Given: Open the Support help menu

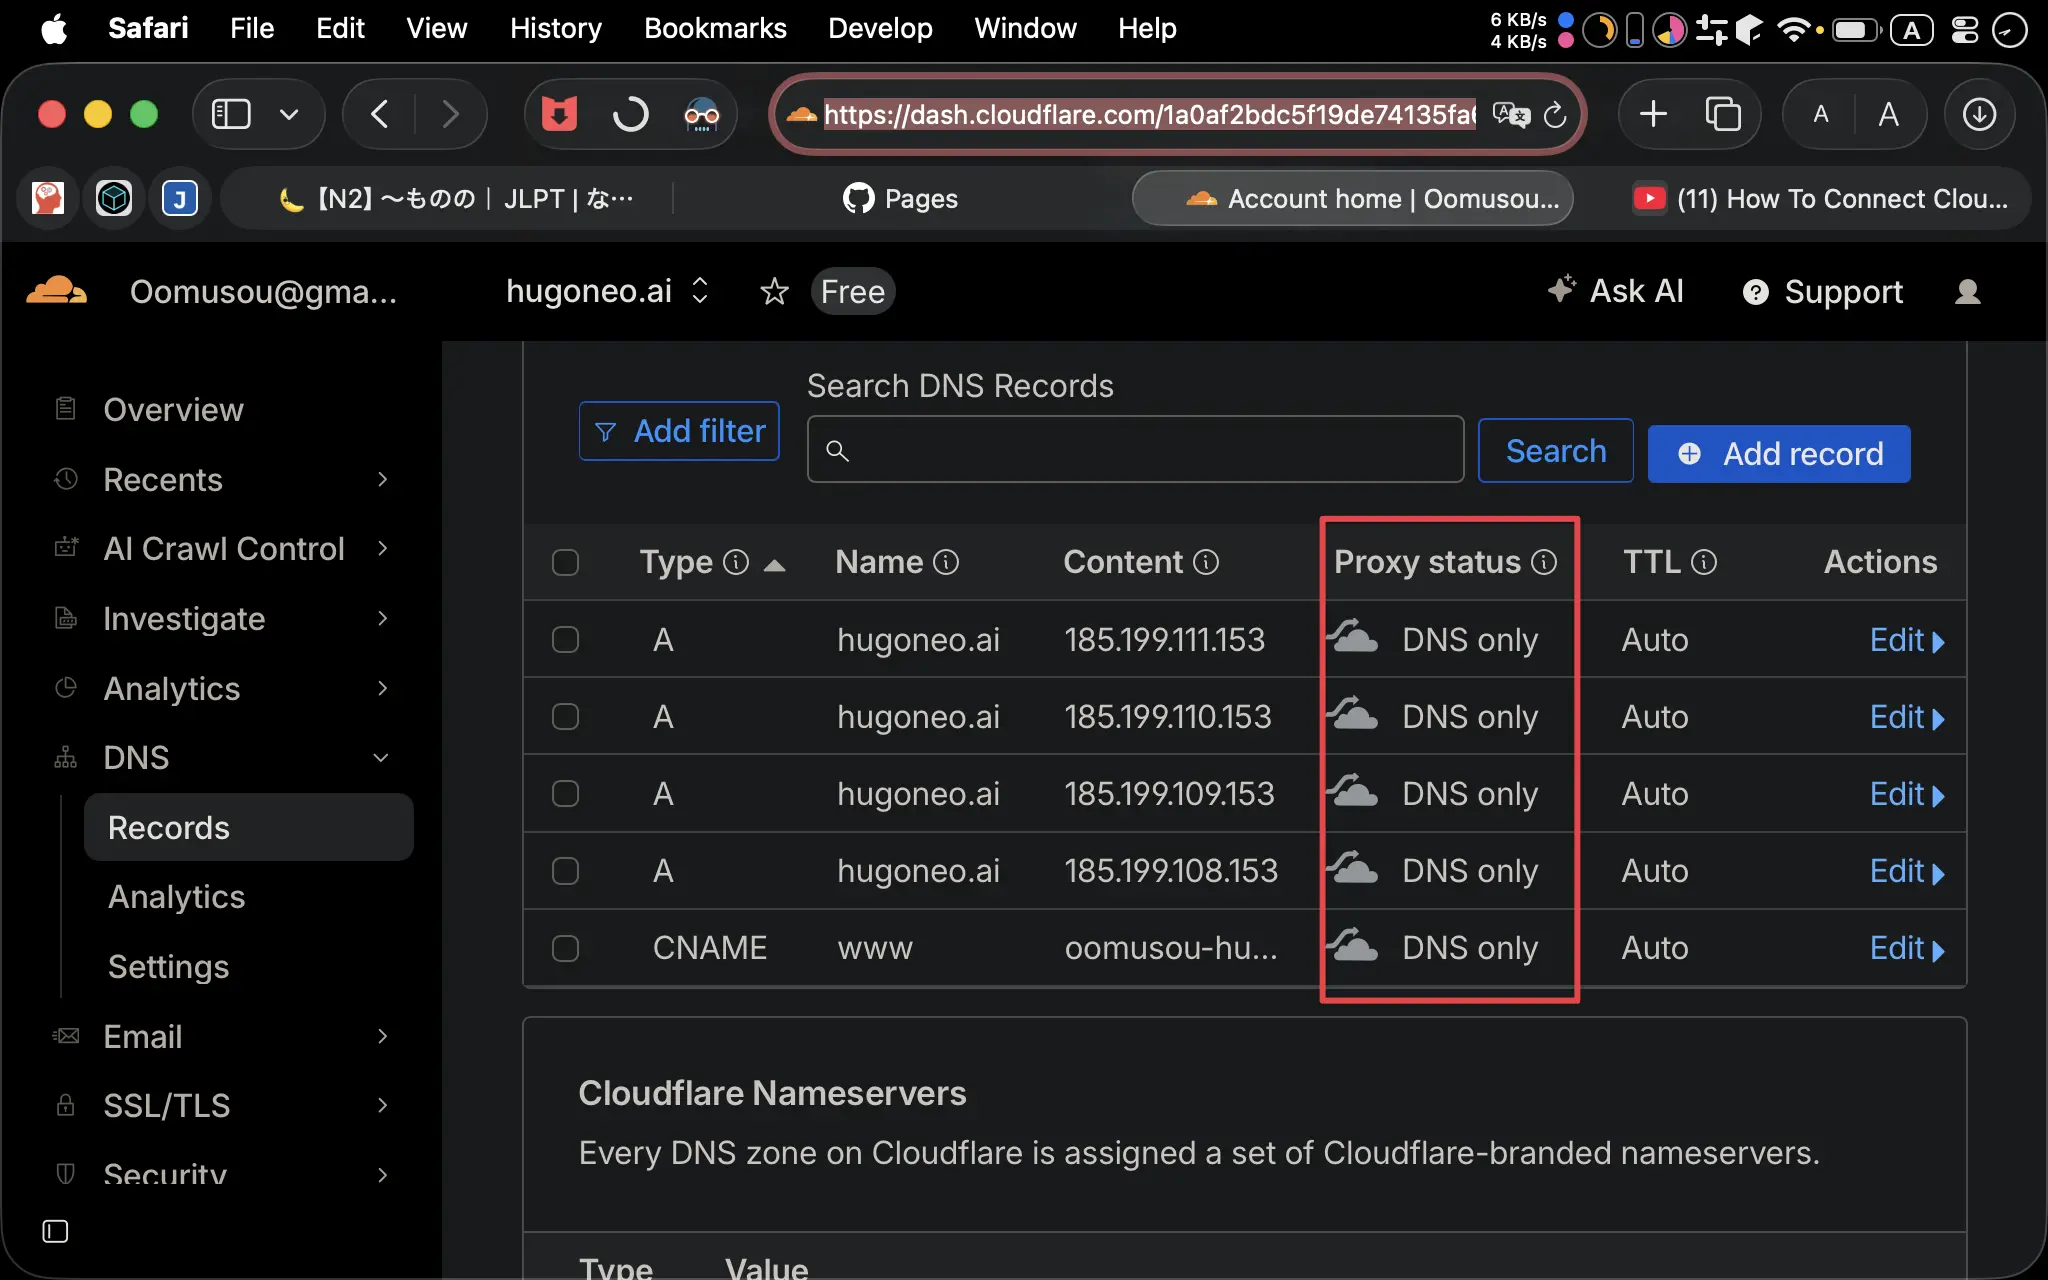Looking at the screenshot, I should [1823, 292].
